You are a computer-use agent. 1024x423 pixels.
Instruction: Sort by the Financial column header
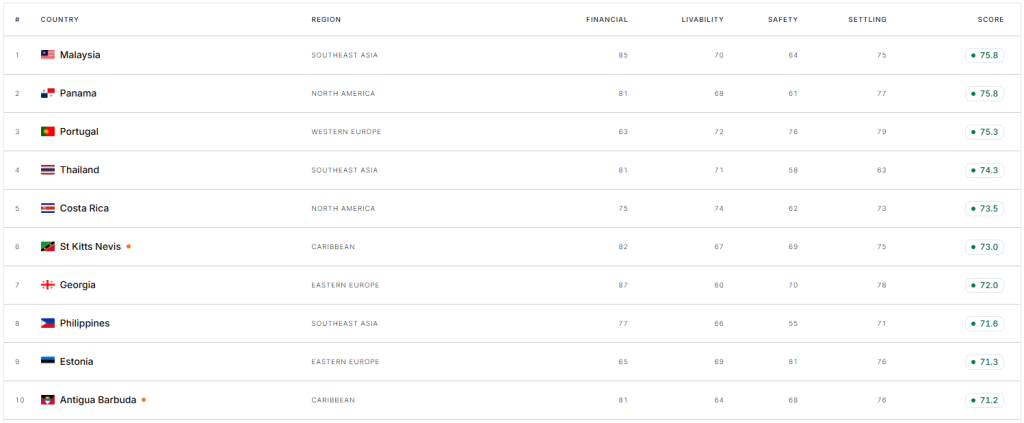607,20
